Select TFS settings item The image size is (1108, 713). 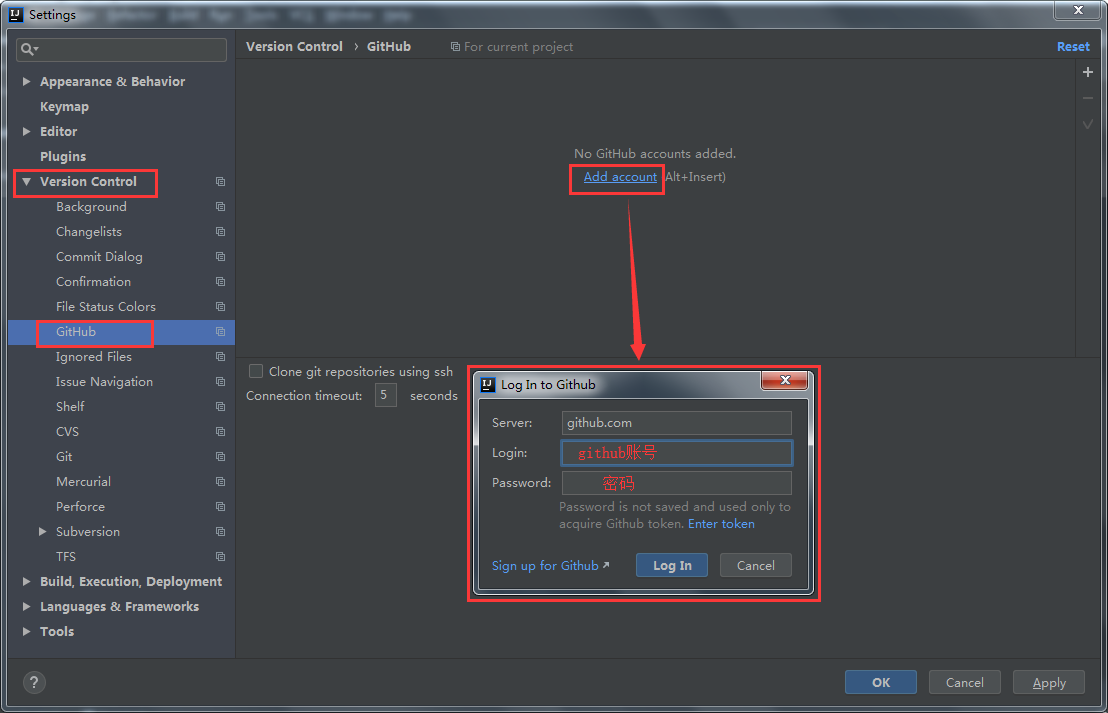pos(66,557)
